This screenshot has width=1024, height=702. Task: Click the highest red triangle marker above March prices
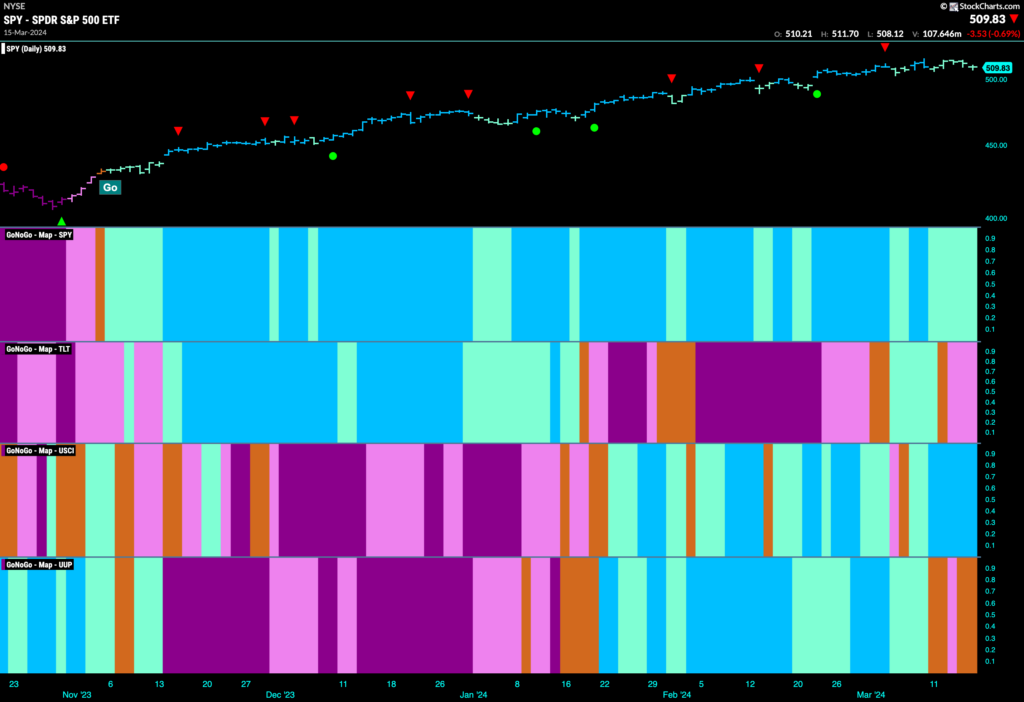[885, 47]
